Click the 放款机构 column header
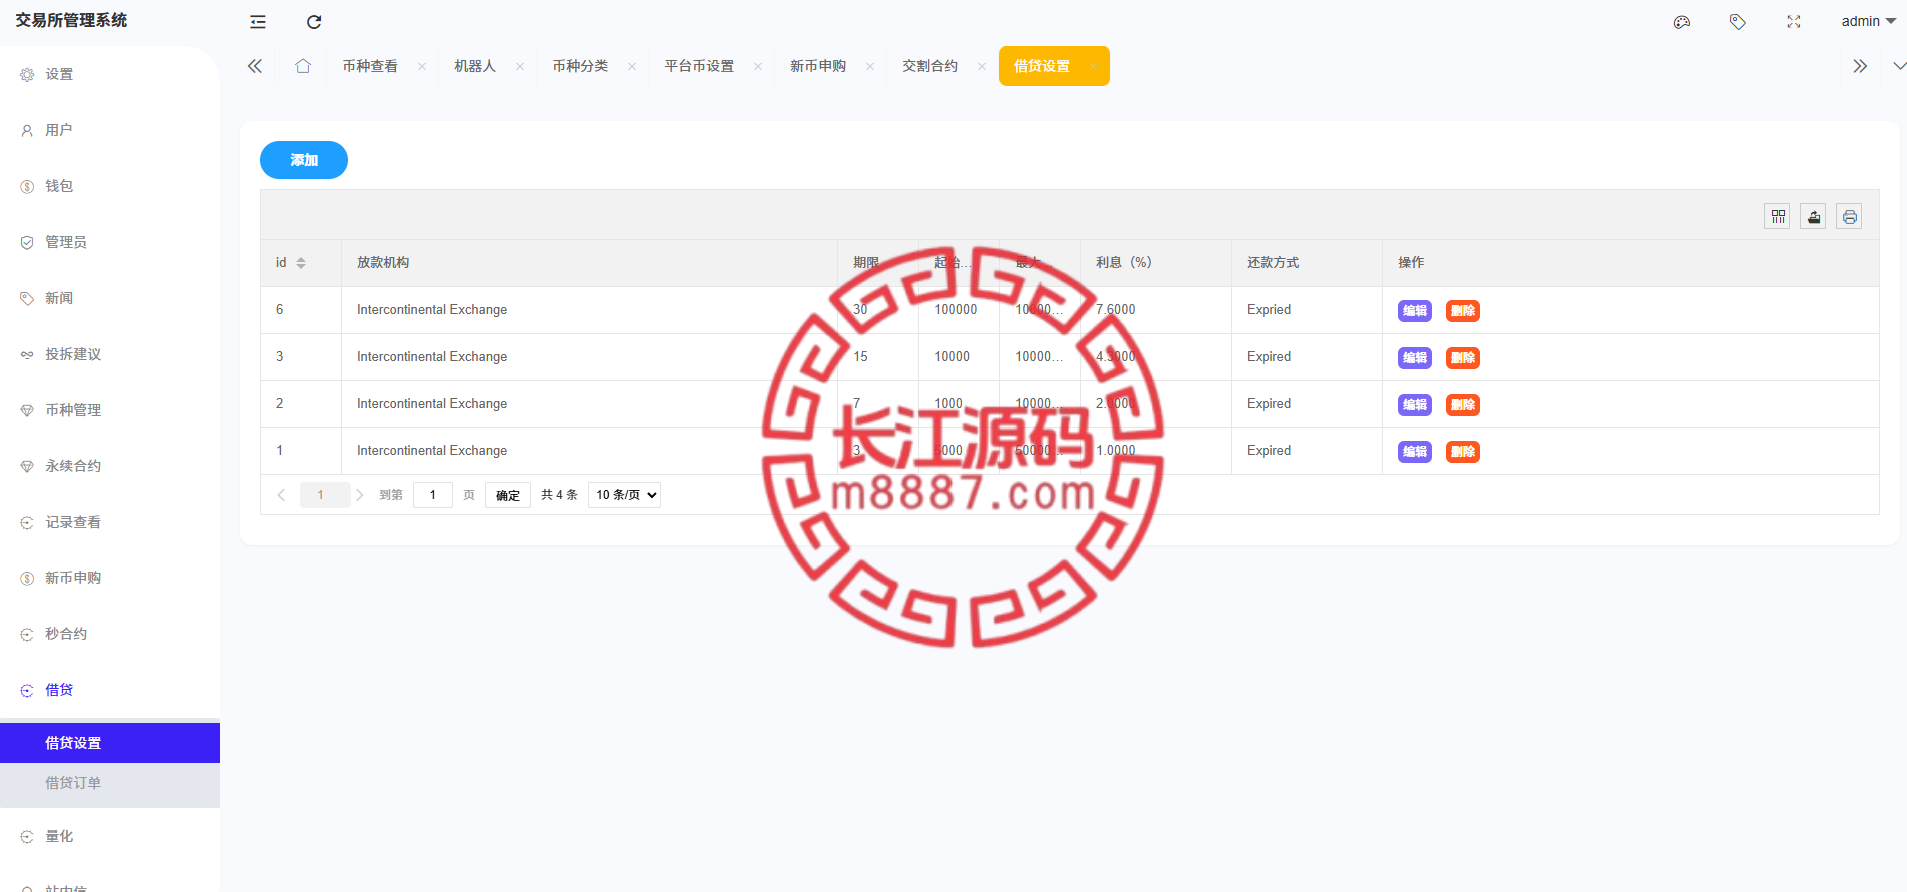 [x=383, y=263]
